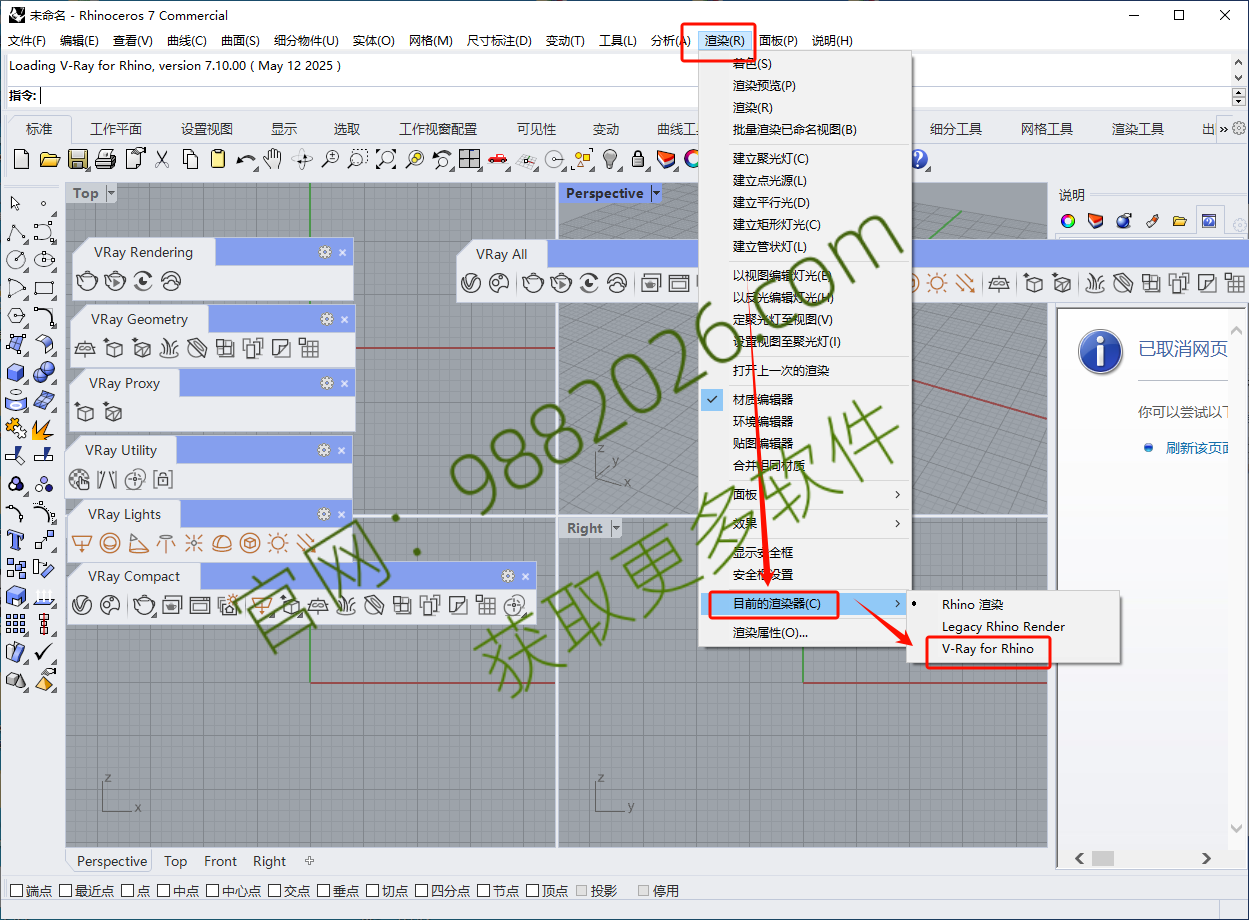The image size is (1249, 920).
Task: Expand the 效果 submenu in render menu
Action: click(x=805, y=523)
